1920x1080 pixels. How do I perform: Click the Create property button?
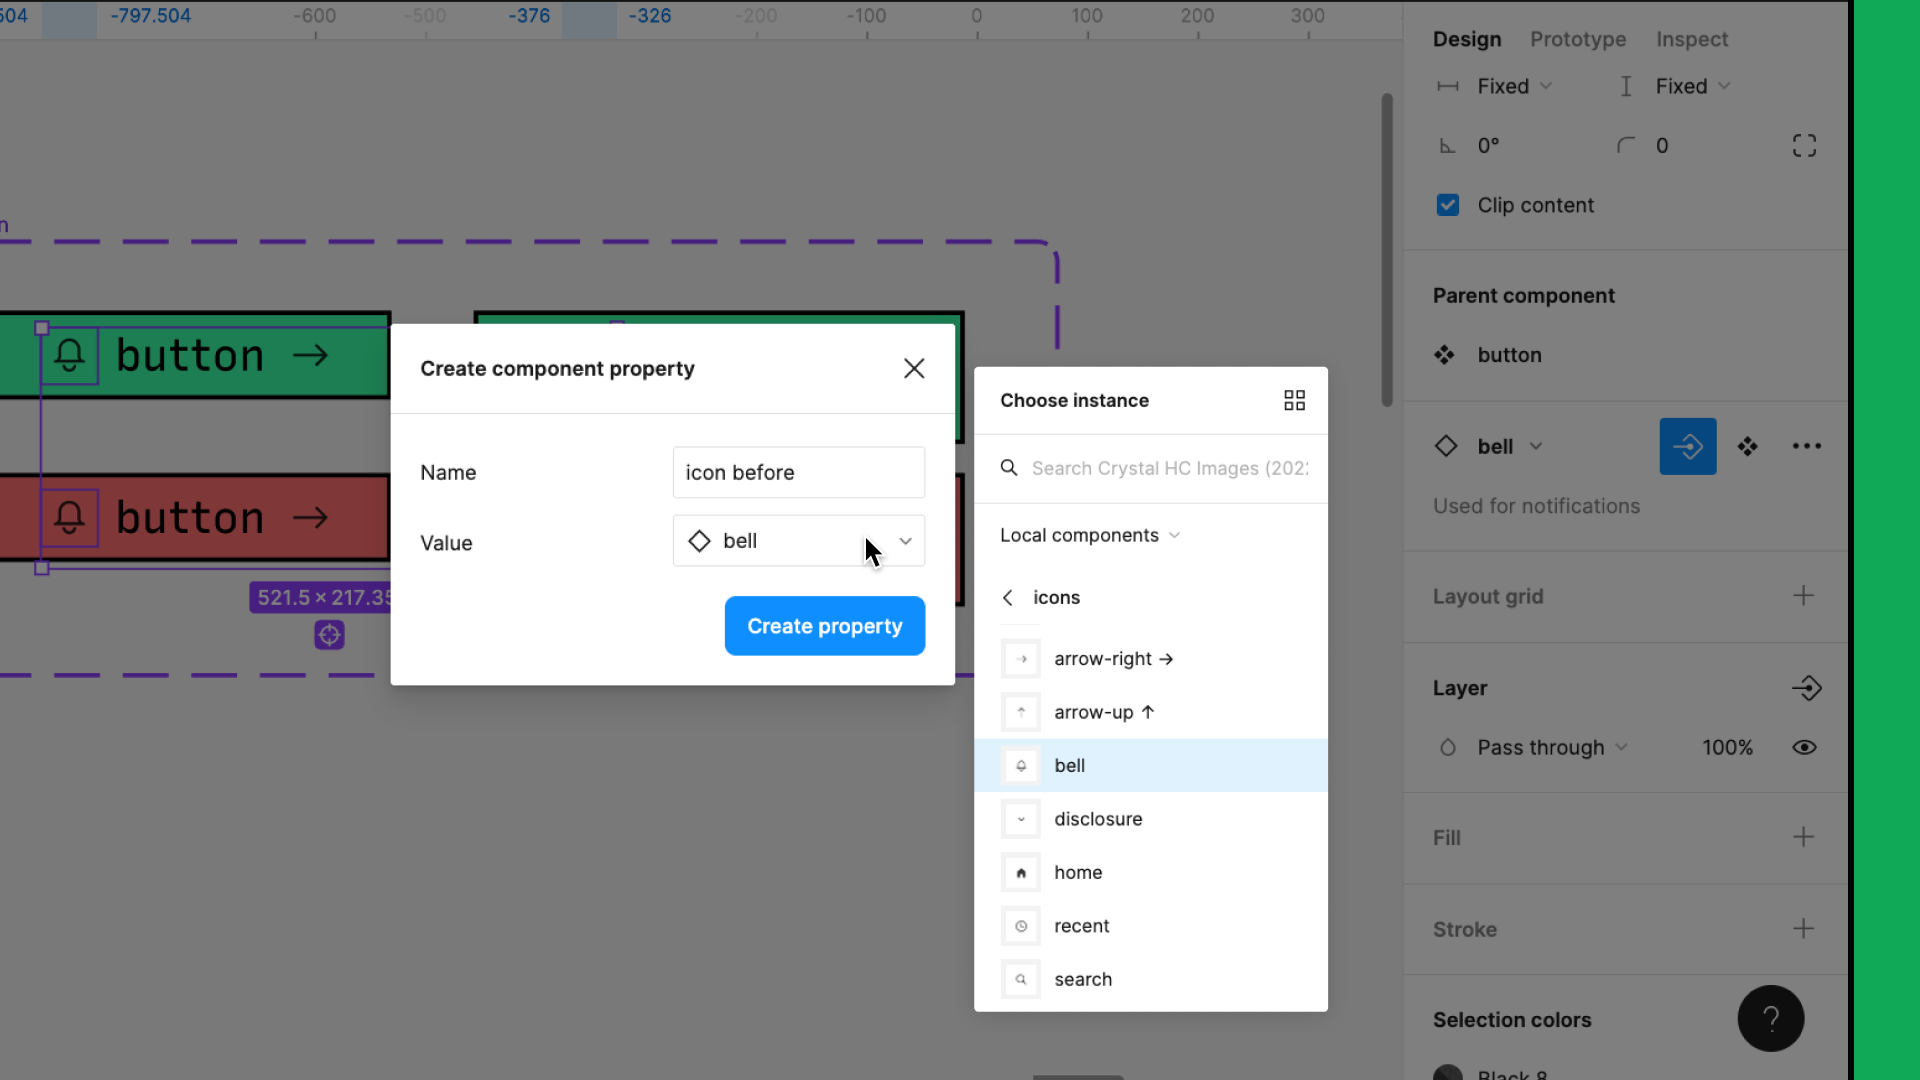[824, 626]
